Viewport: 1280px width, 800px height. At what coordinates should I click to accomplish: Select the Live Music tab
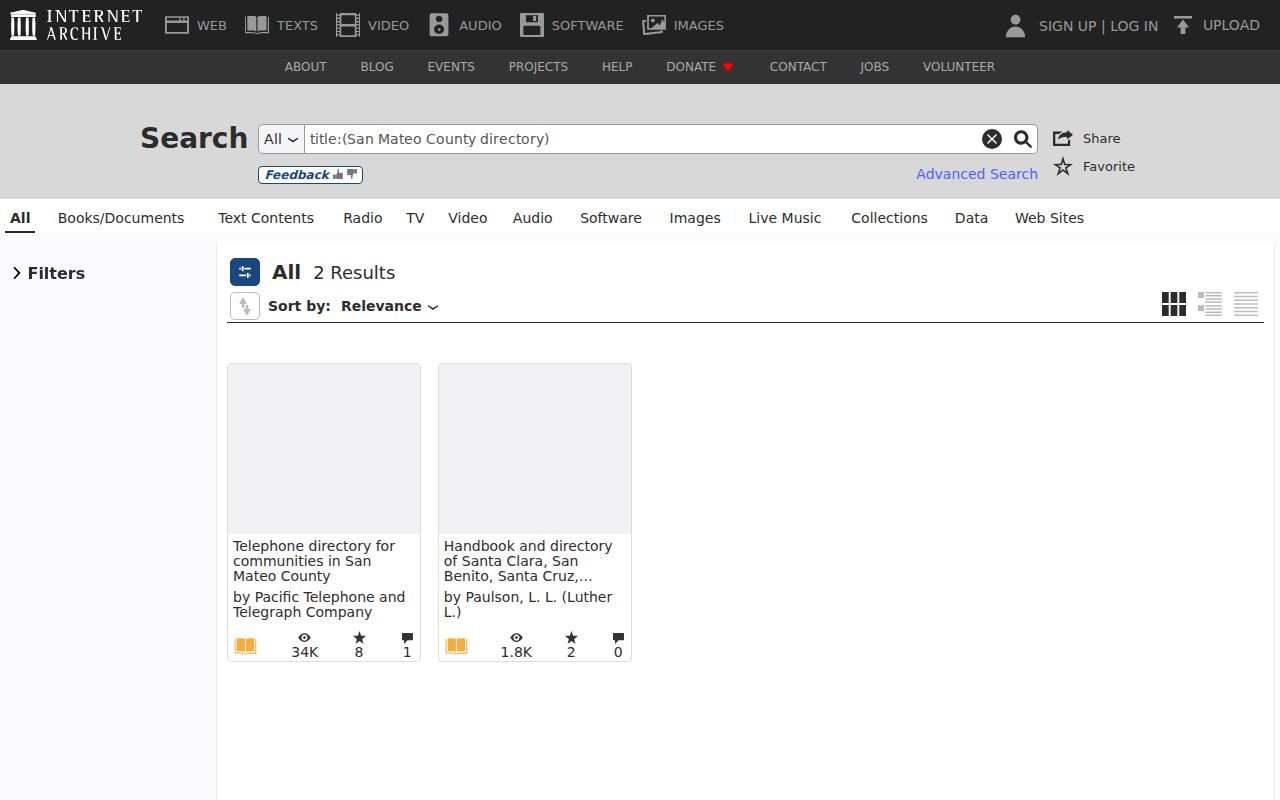click(785, 218)
